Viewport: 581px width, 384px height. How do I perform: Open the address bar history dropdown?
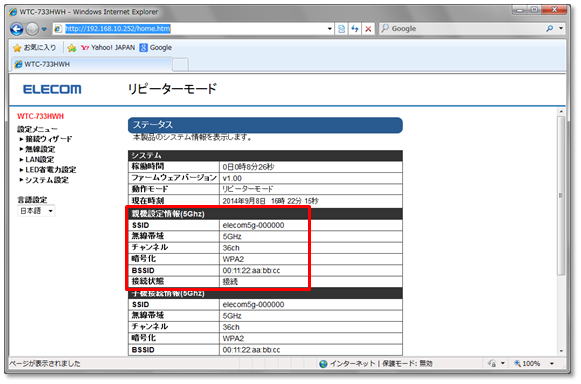pyautogui.click(x=329, y=29)
